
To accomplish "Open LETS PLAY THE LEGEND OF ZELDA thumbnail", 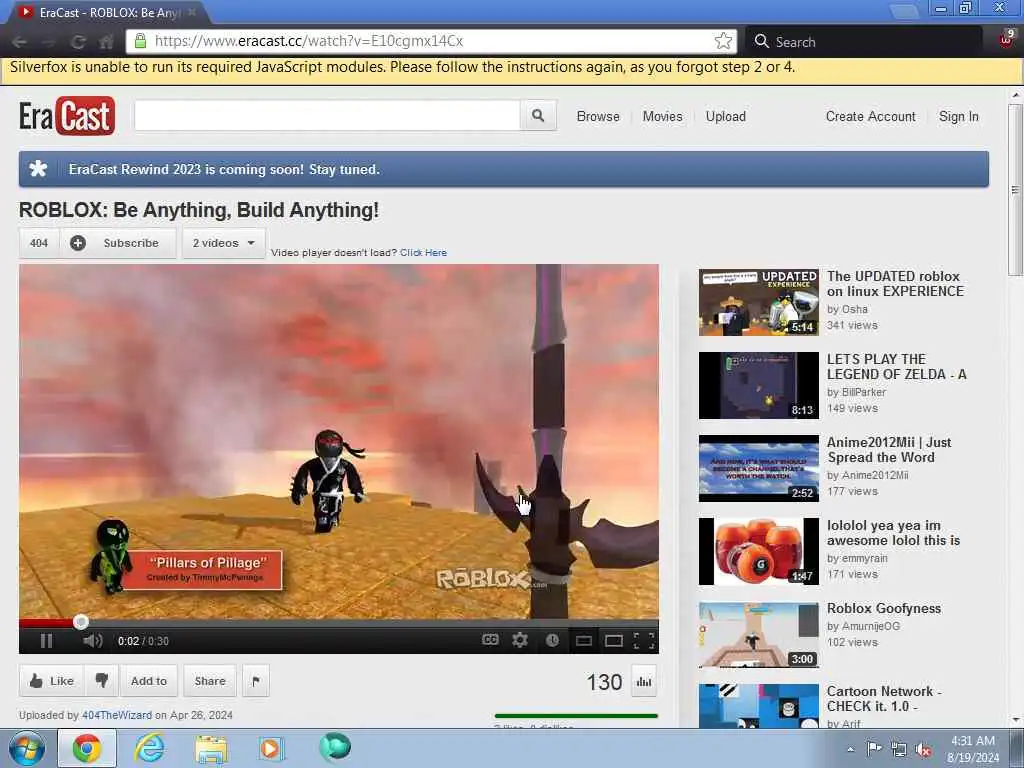I will [x=758, y=385].
